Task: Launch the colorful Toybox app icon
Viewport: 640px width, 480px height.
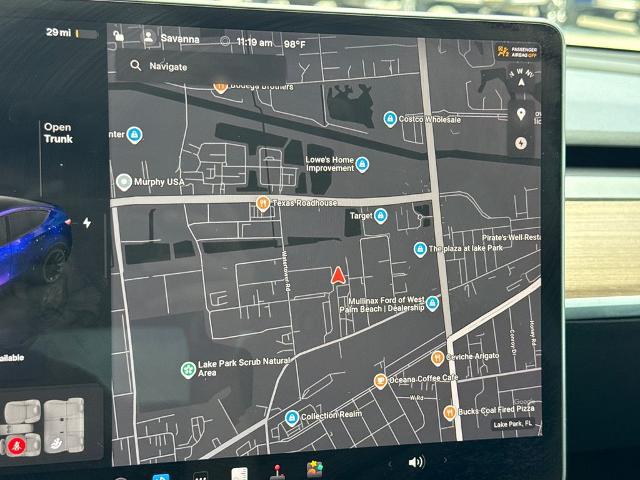Action: click(315, 469)
